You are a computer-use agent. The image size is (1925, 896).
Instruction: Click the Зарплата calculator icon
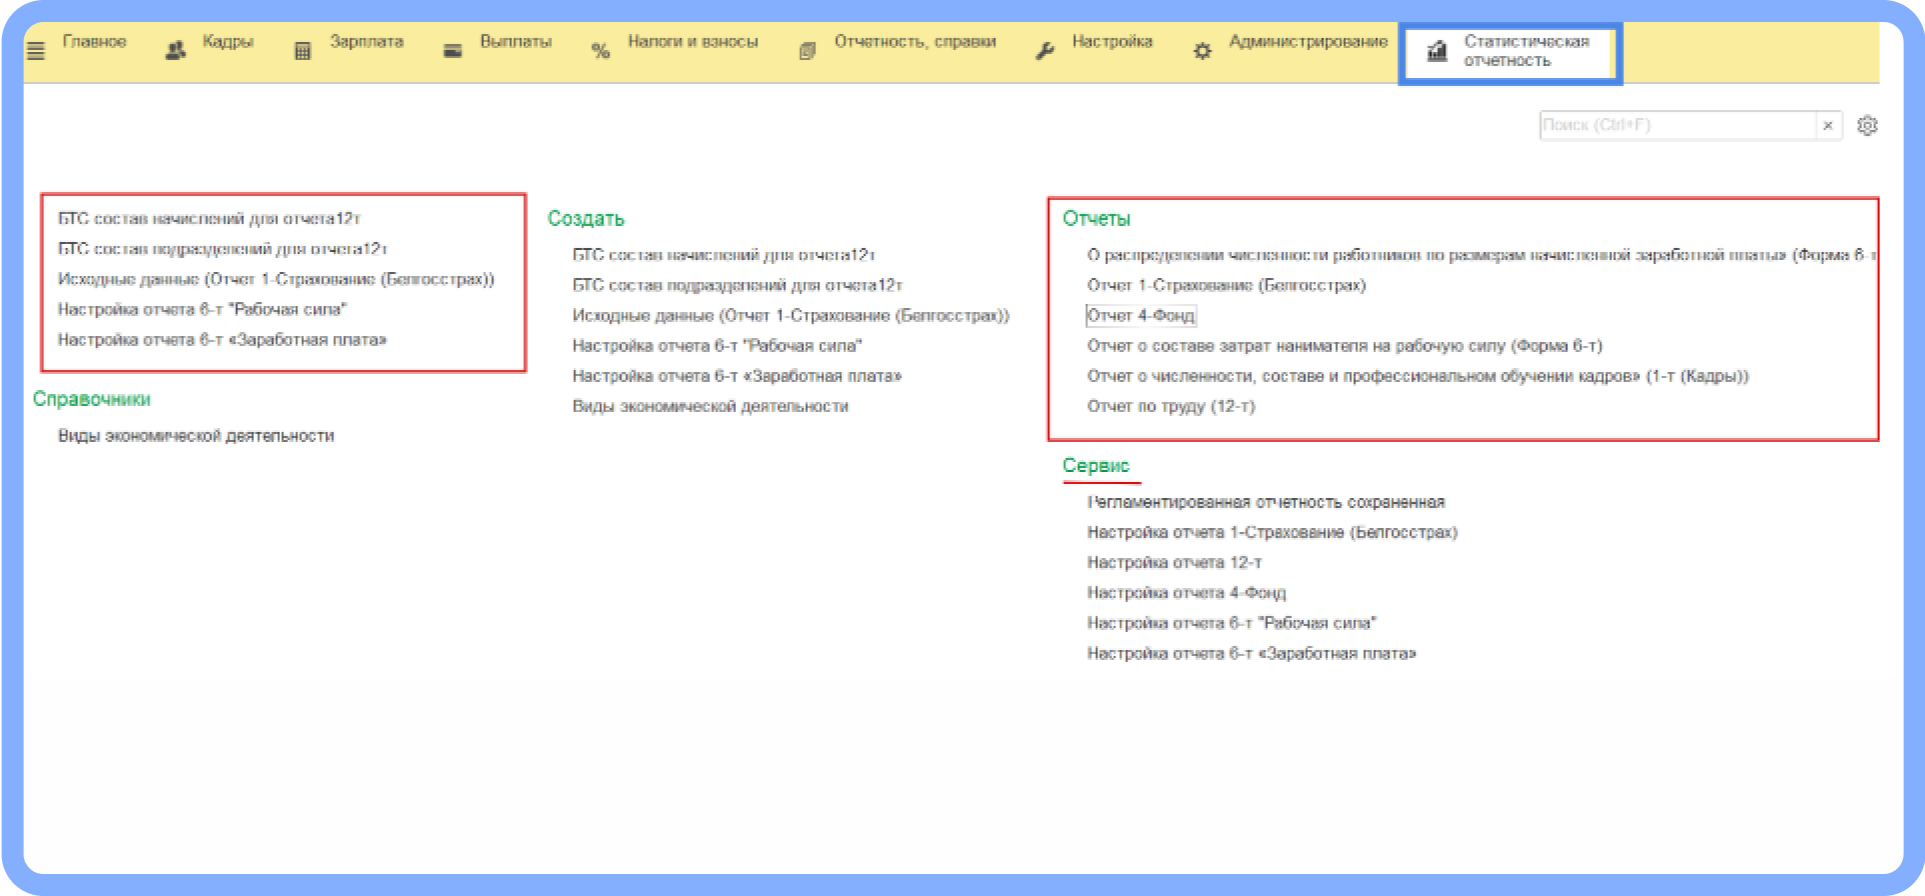coord(303,51)
